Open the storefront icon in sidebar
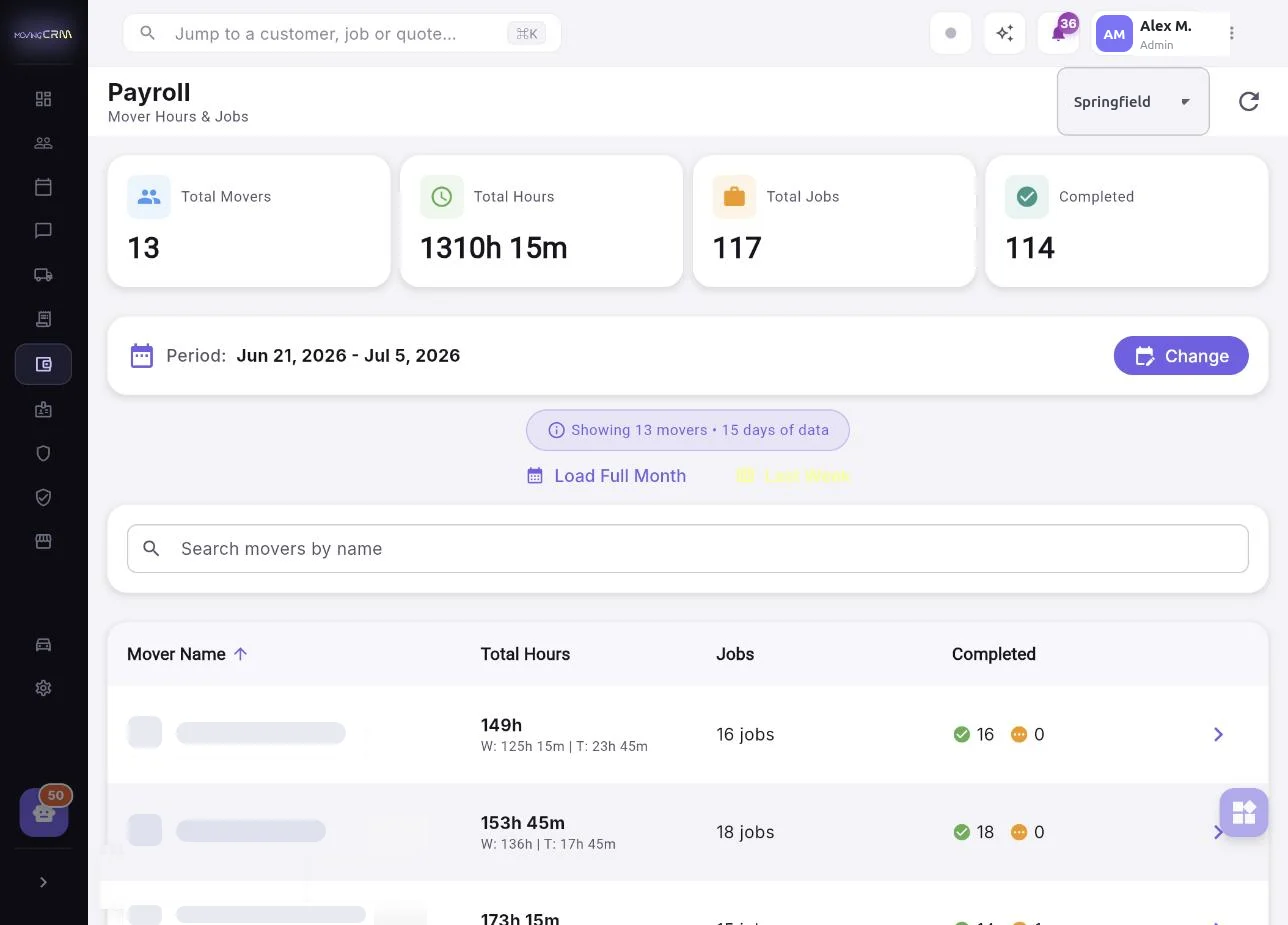This screenshot has height=925, width=1288. tap(43, 541)
